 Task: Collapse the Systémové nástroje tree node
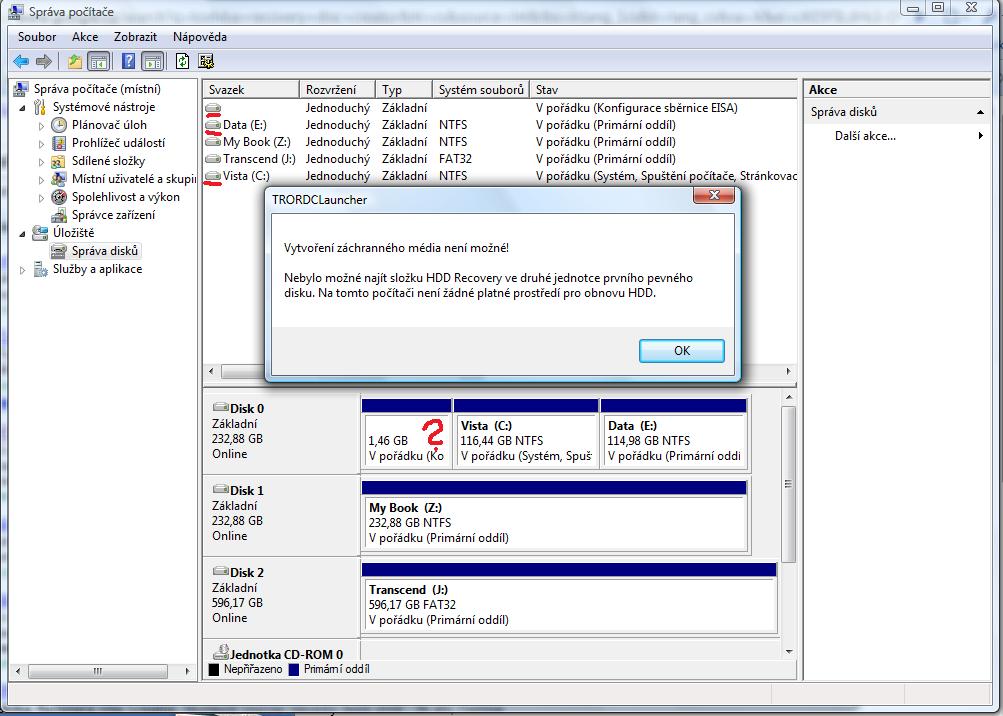(24, 107)
